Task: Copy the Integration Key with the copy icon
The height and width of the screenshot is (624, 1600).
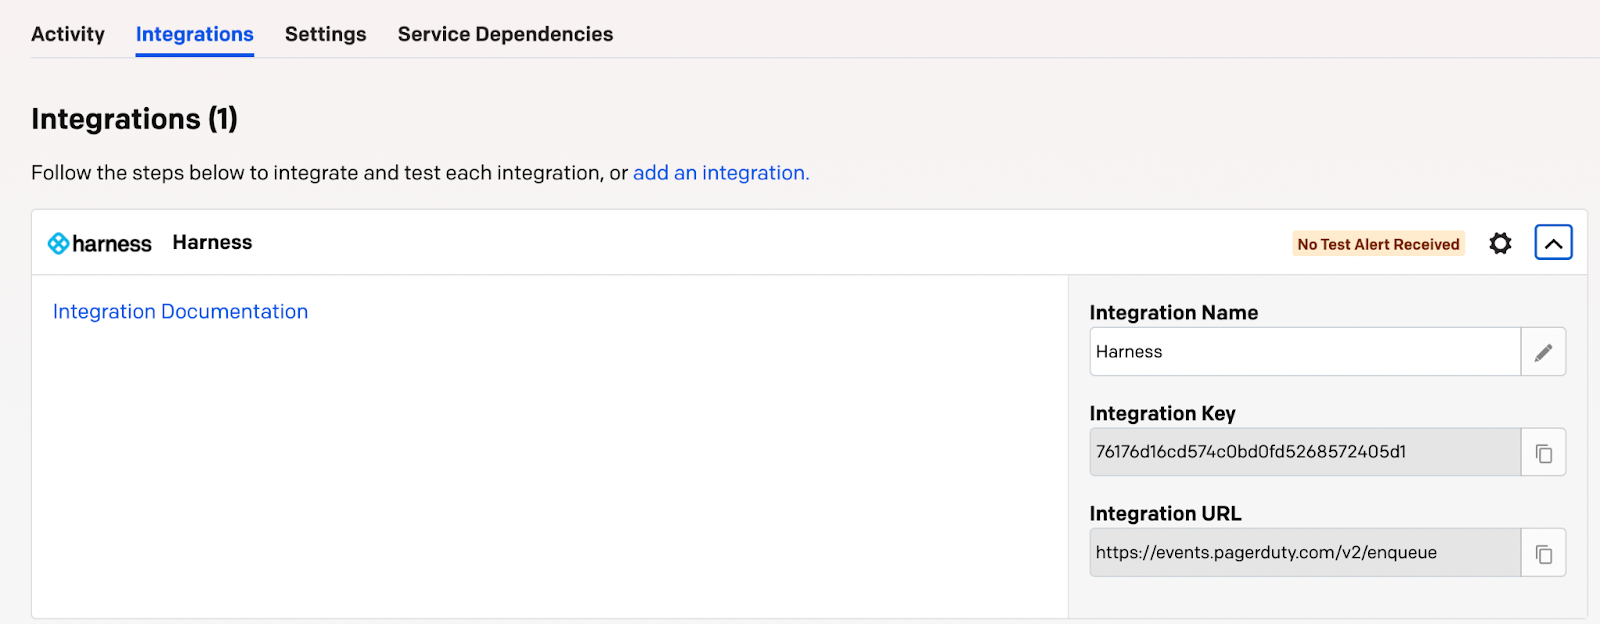Action: (x=1543, y=452)
